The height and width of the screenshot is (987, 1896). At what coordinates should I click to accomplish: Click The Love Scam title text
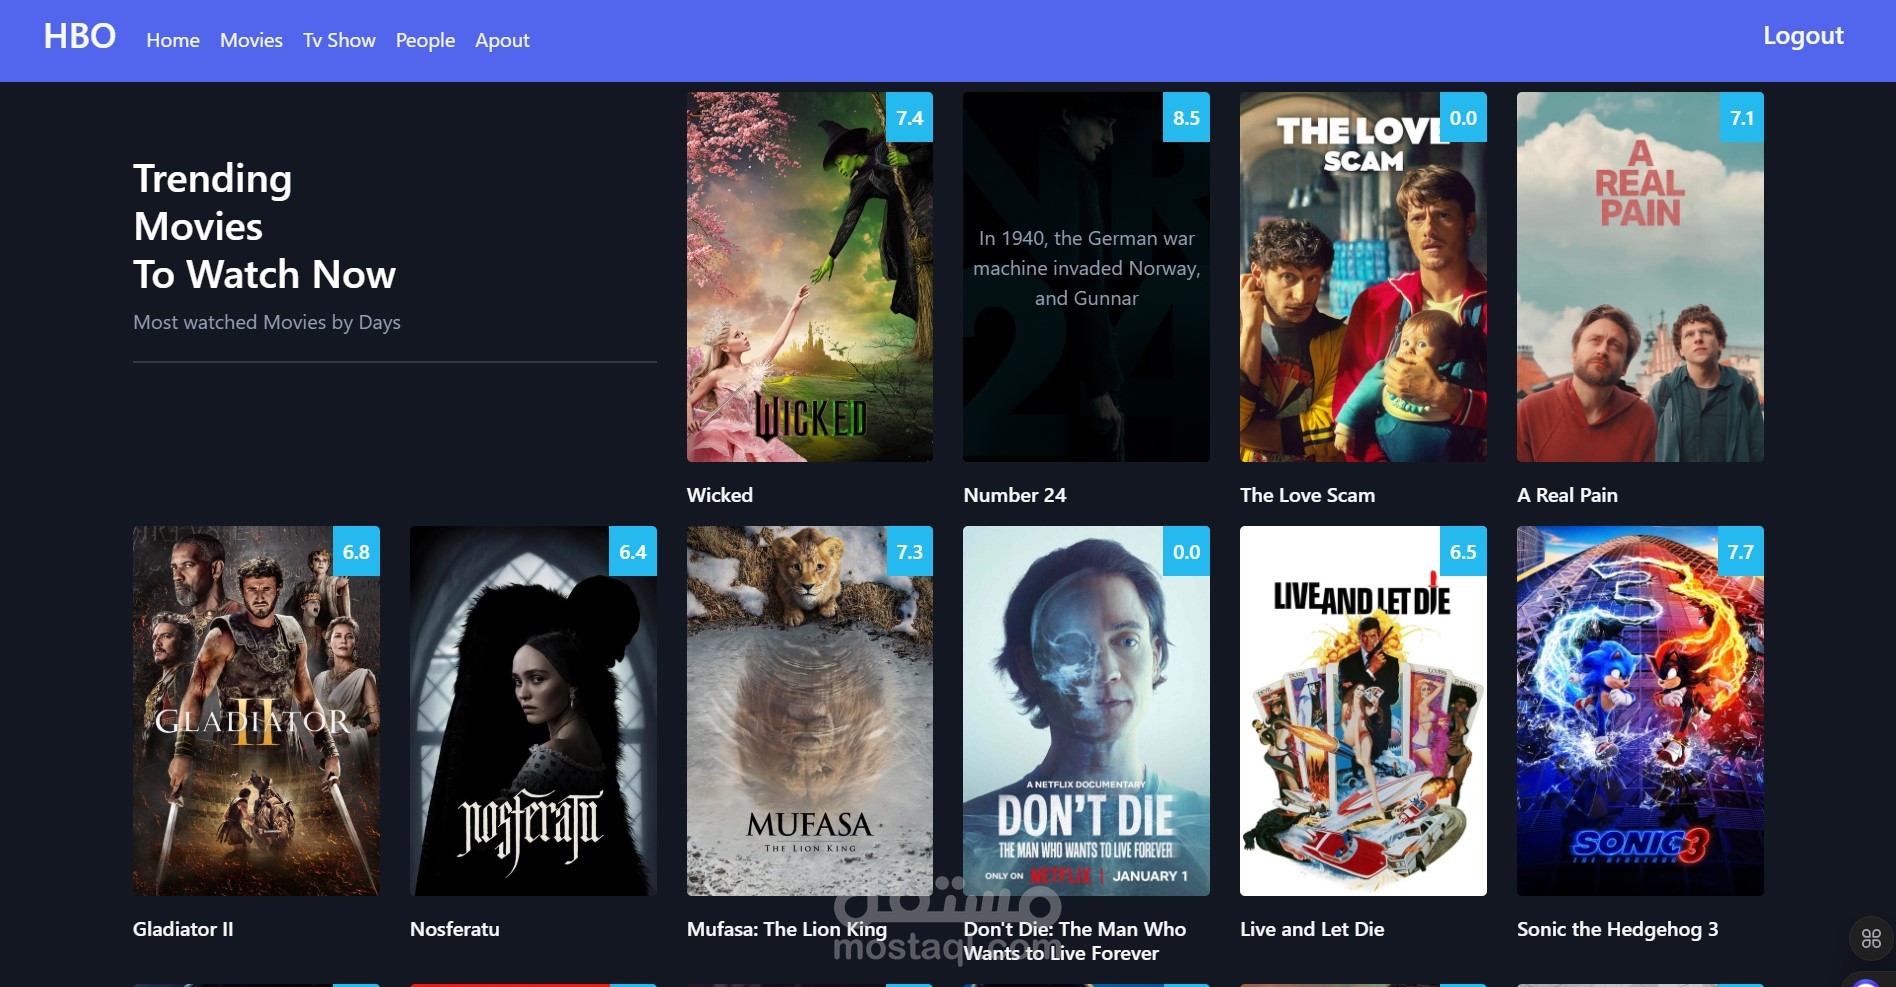[1307, 495]
